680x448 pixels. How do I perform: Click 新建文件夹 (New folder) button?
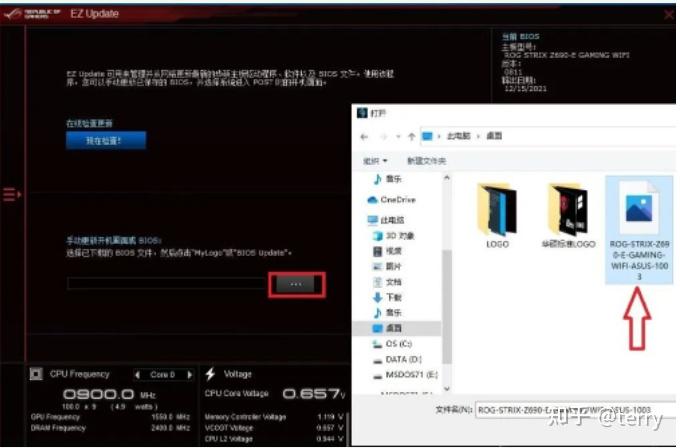tap(426, 161)
